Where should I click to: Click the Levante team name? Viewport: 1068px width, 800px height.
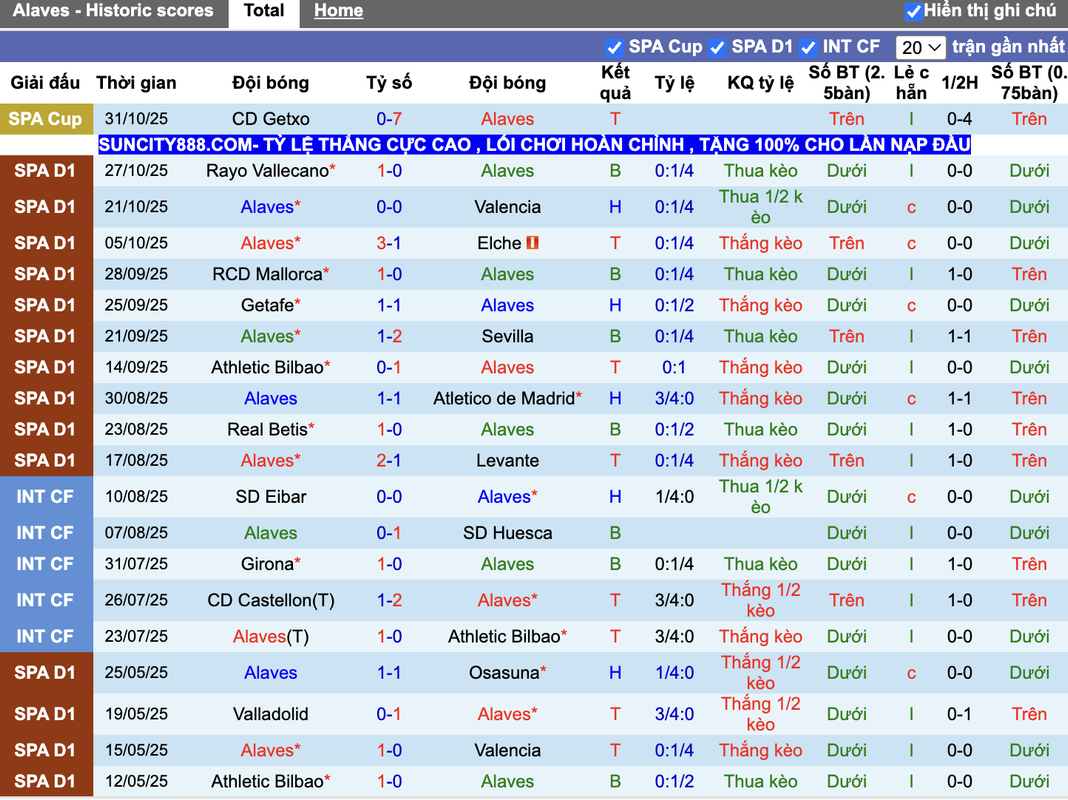click(507, 460)
